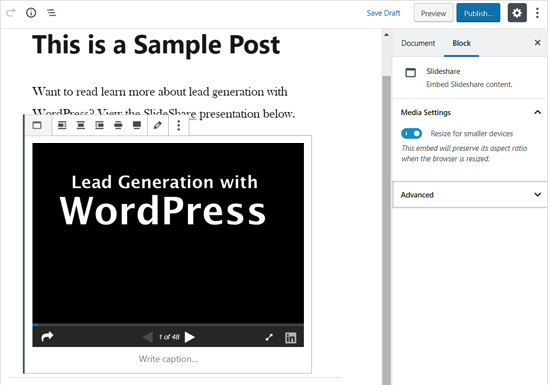Toggle Resize for smaller devices switch
Image resolution: width=548 pixels, height=385 pixels.
tap(411, 133)
